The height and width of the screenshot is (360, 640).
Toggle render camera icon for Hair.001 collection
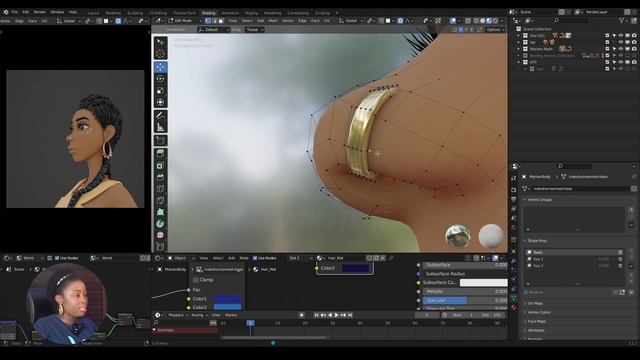point(634,36)
